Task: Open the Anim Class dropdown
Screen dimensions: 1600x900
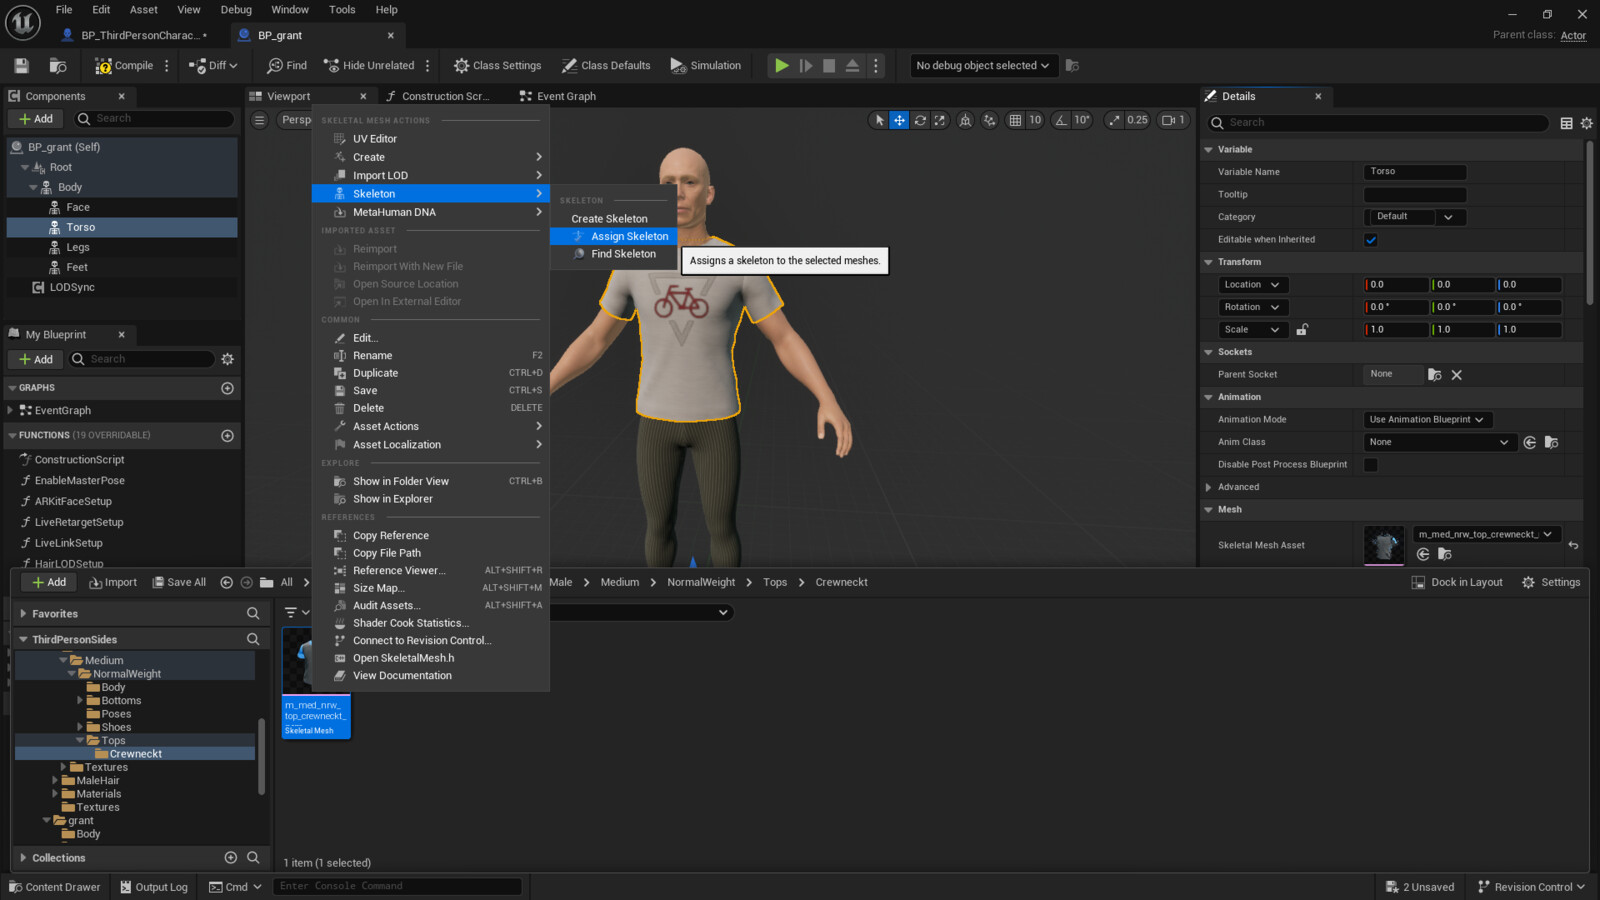Action: point(1439,442)
